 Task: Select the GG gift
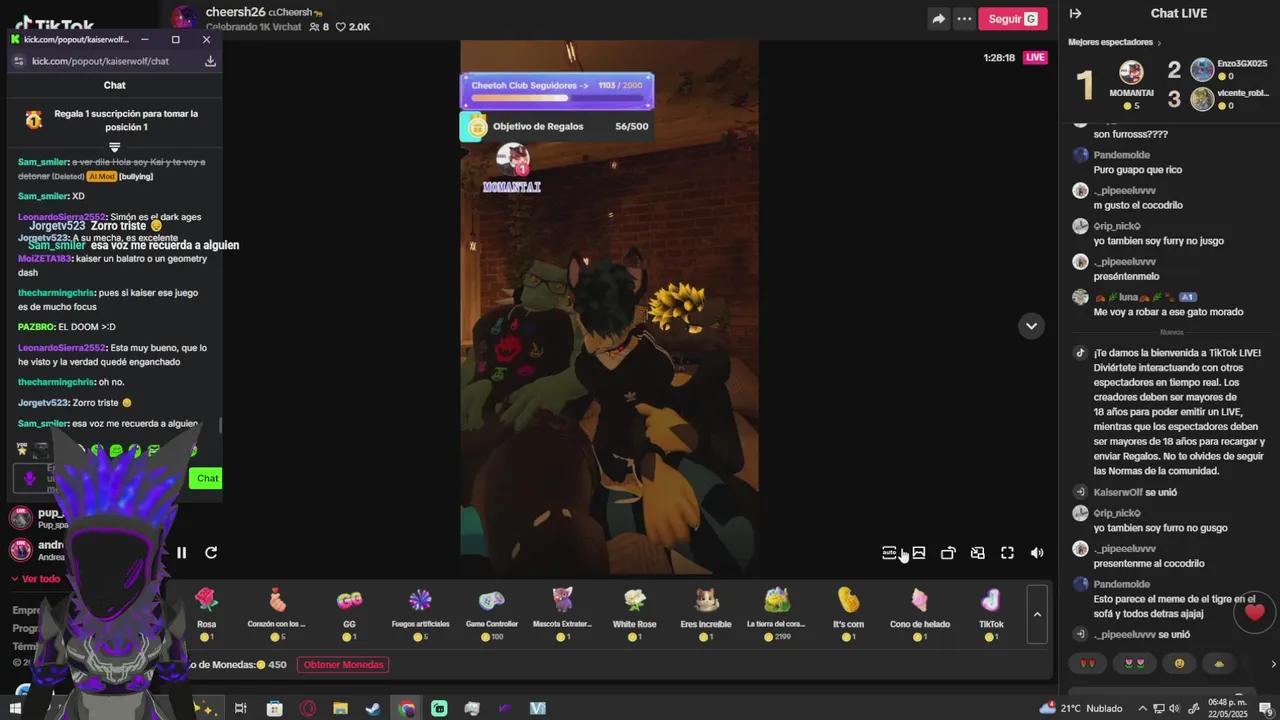tap(349, 609)
